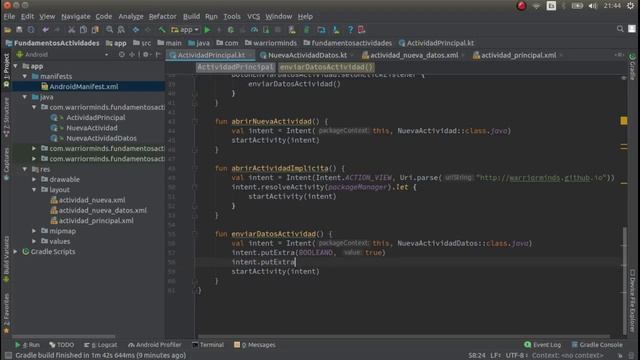Screen dimensions: 640x360
Task: Collapse the manifests folder node
Action: point(25,76)
